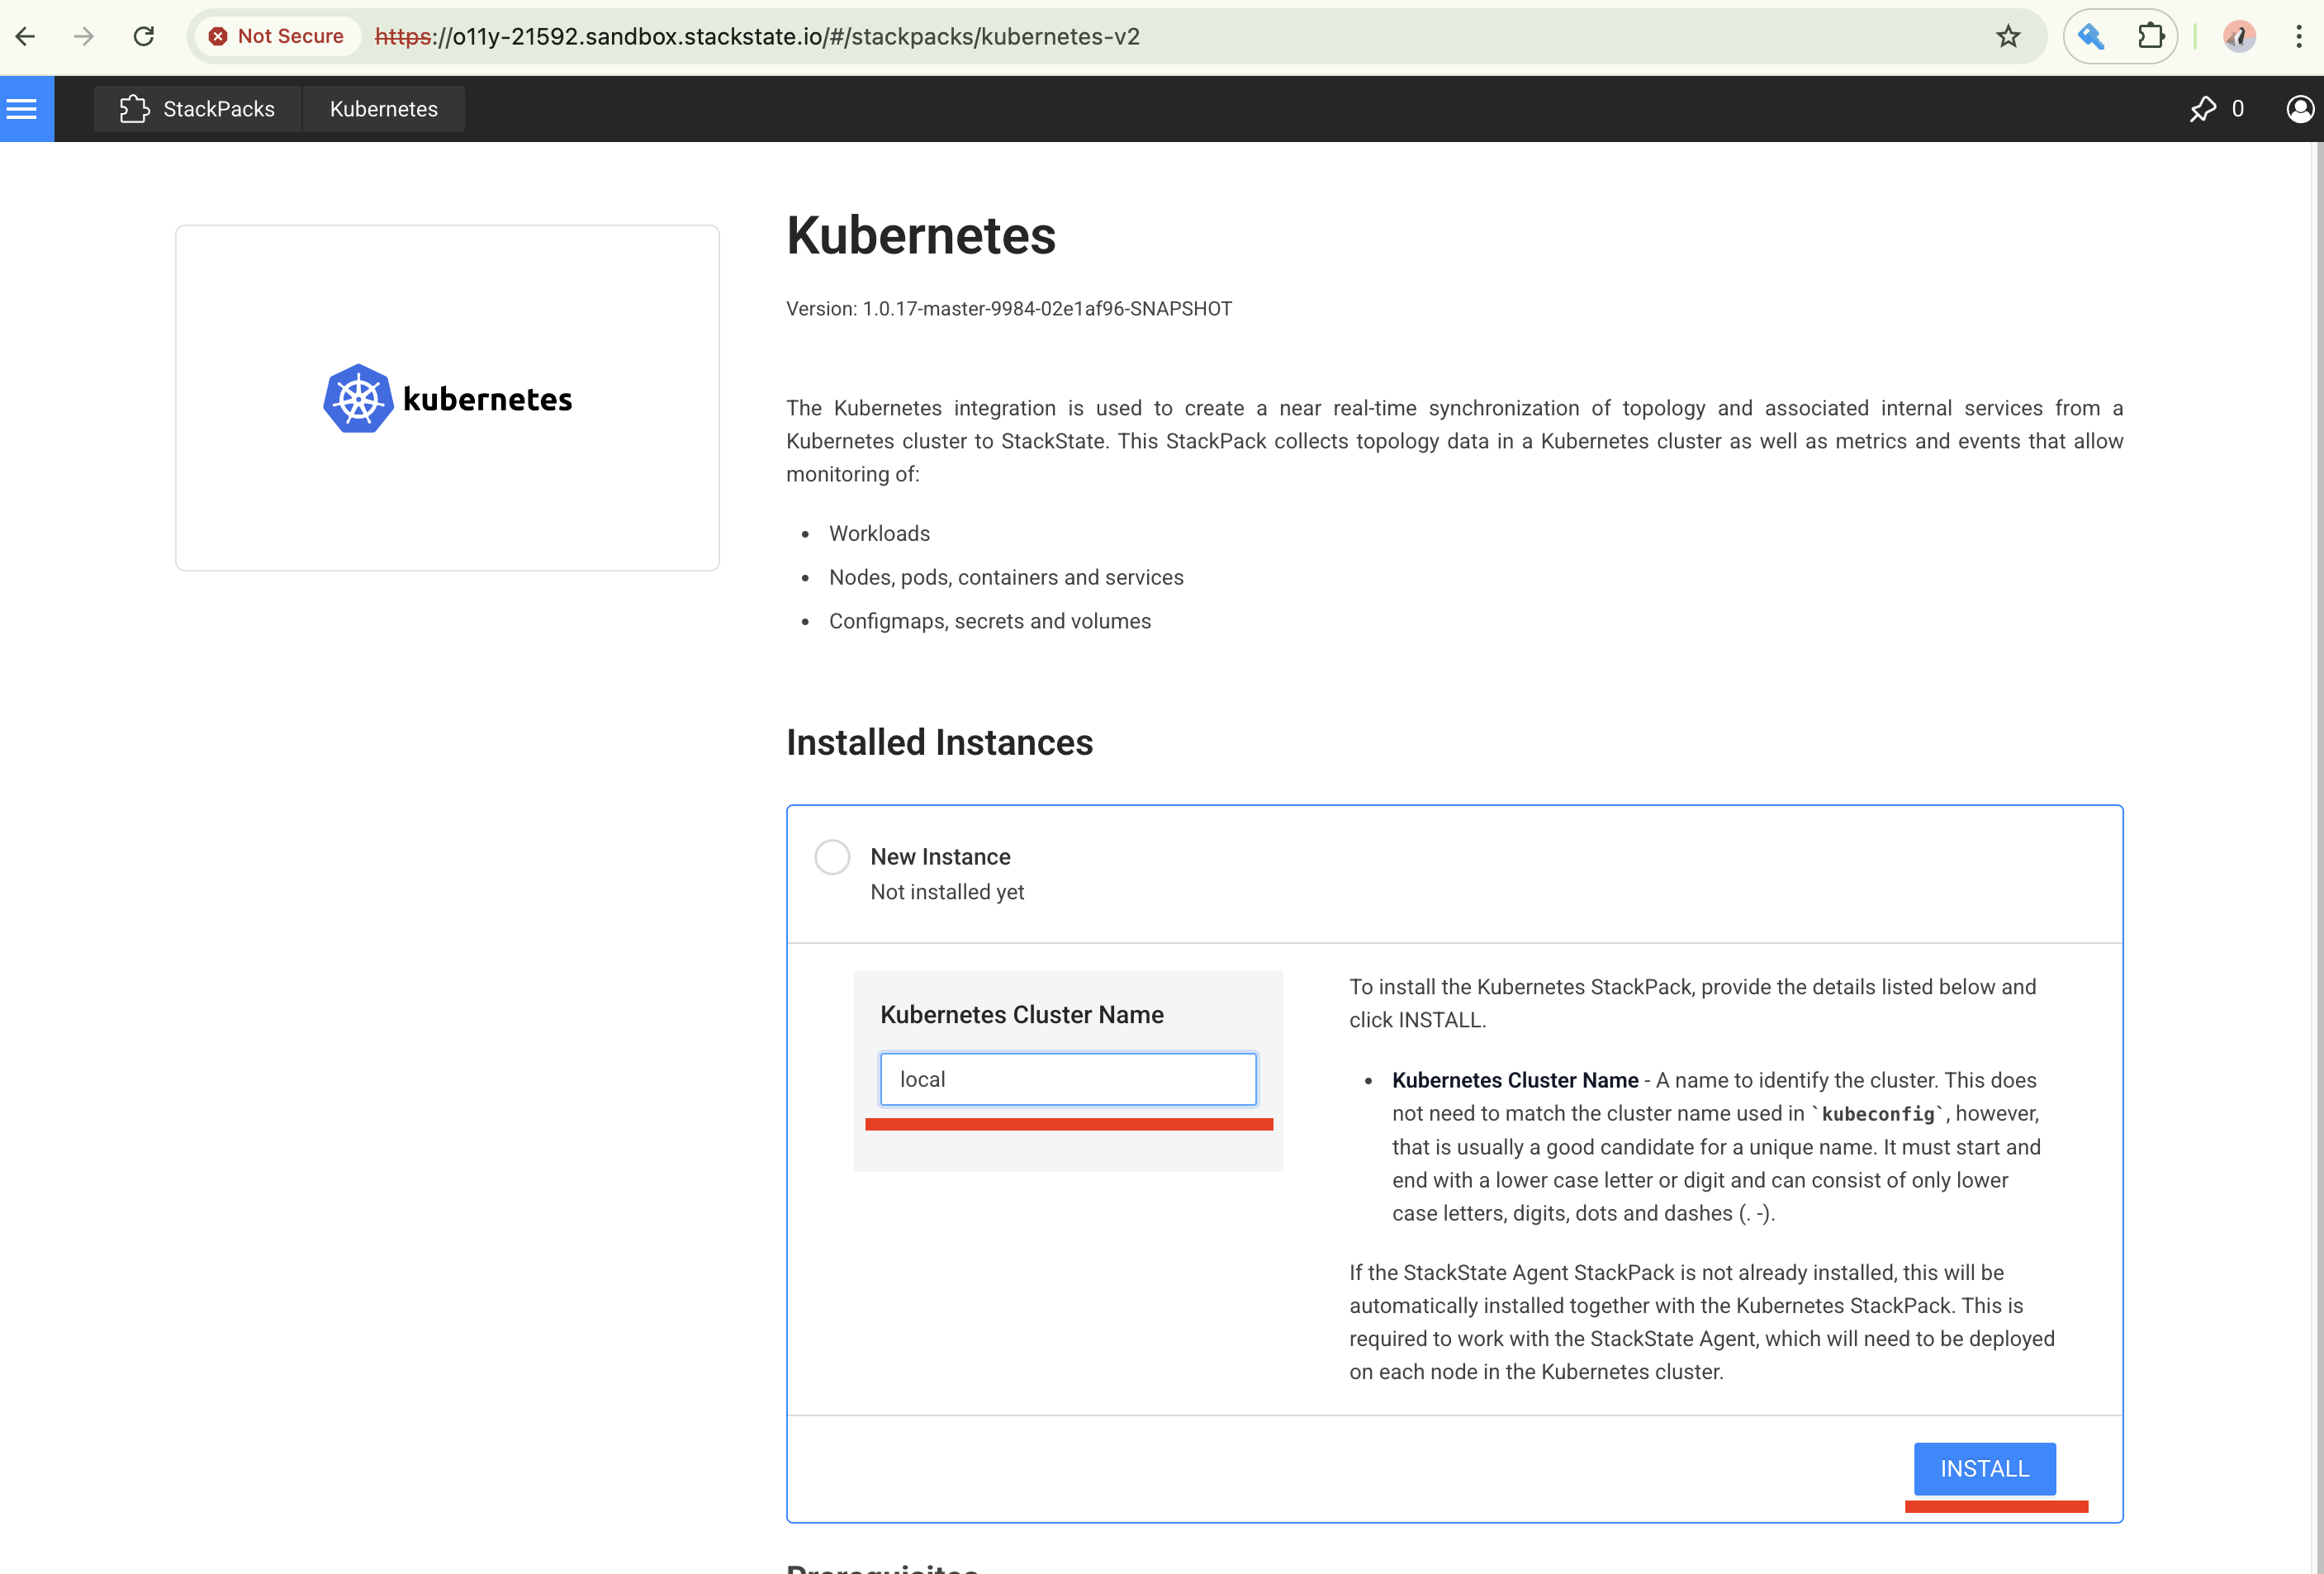Open the Not Secure site information badge

coord(277,36)
